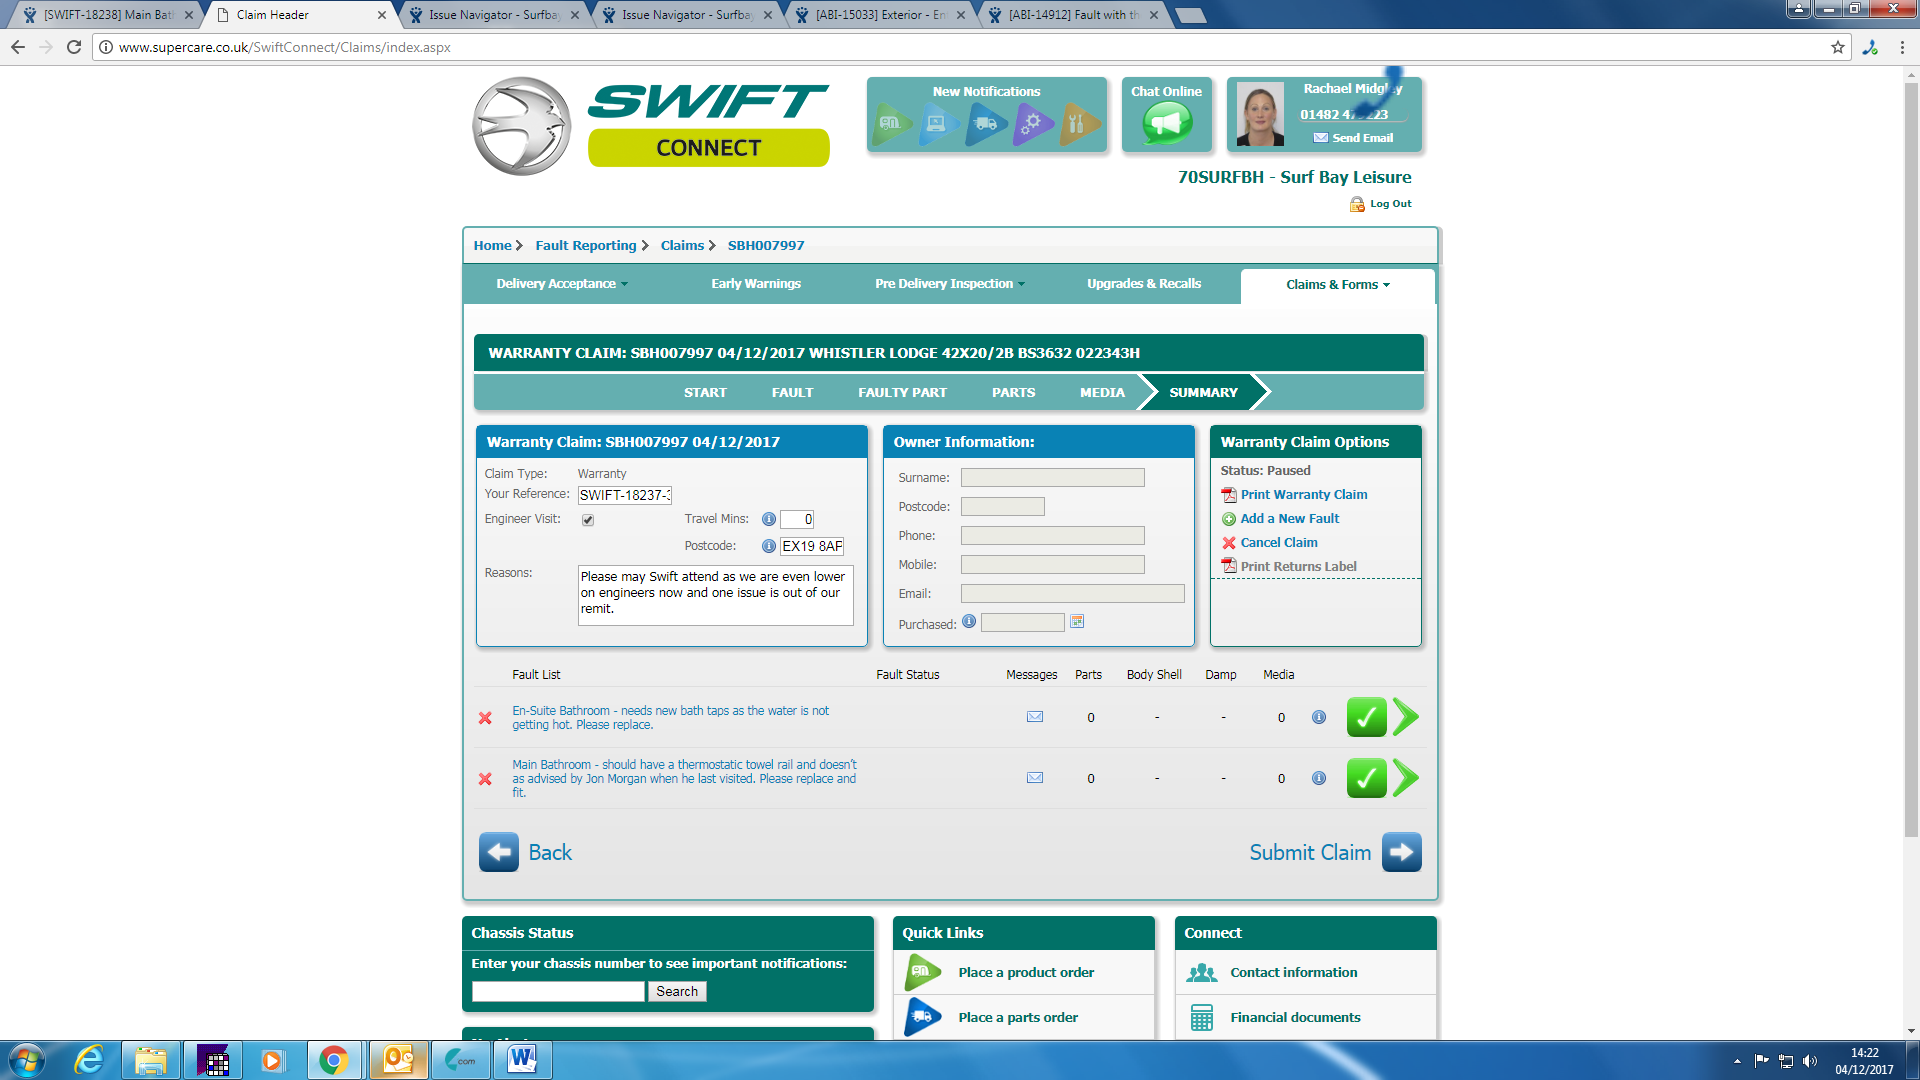Expand the Pre Delivery Inspection menu
1920x1080 pixels.
(949, 284)
